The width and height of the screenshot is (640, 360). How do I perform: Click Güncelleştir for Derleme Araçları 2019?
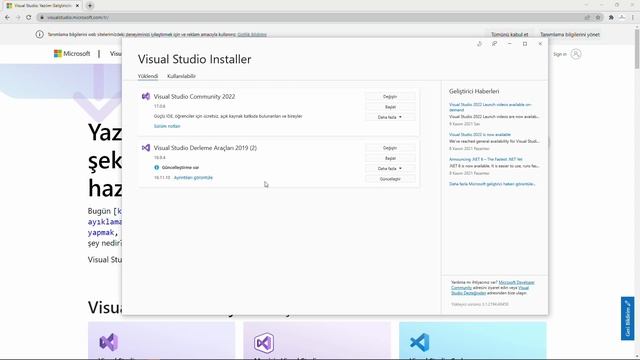[390, 179]
